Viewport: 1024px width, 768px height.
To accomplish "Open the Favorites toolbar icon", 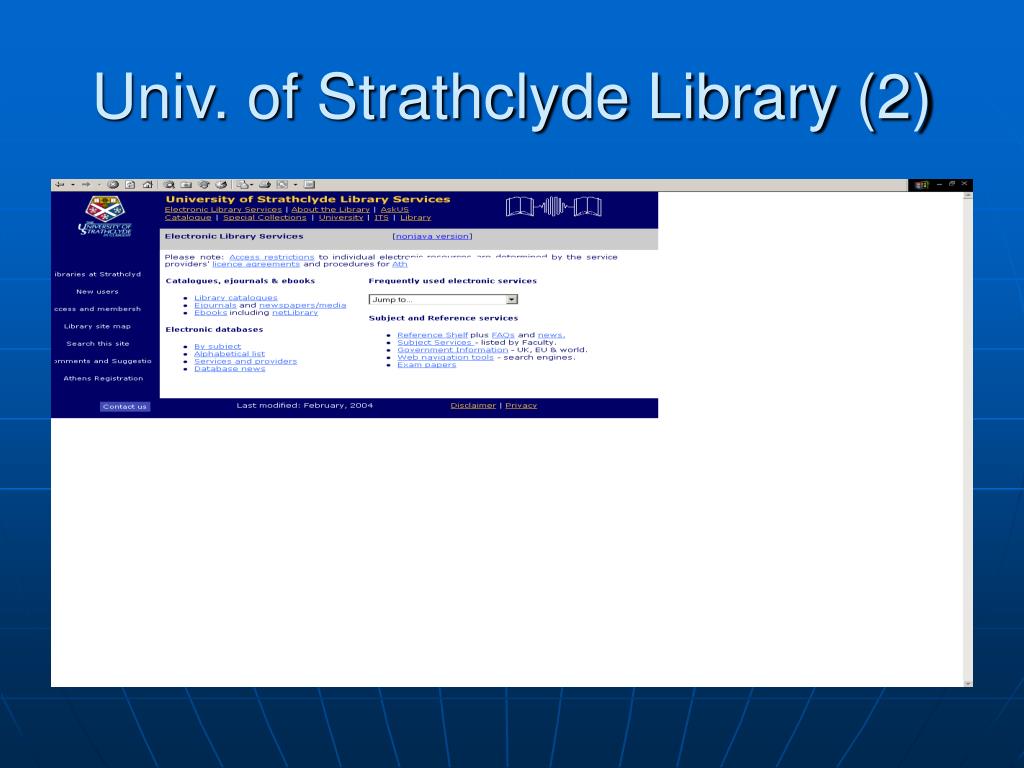I will (186, 185).
